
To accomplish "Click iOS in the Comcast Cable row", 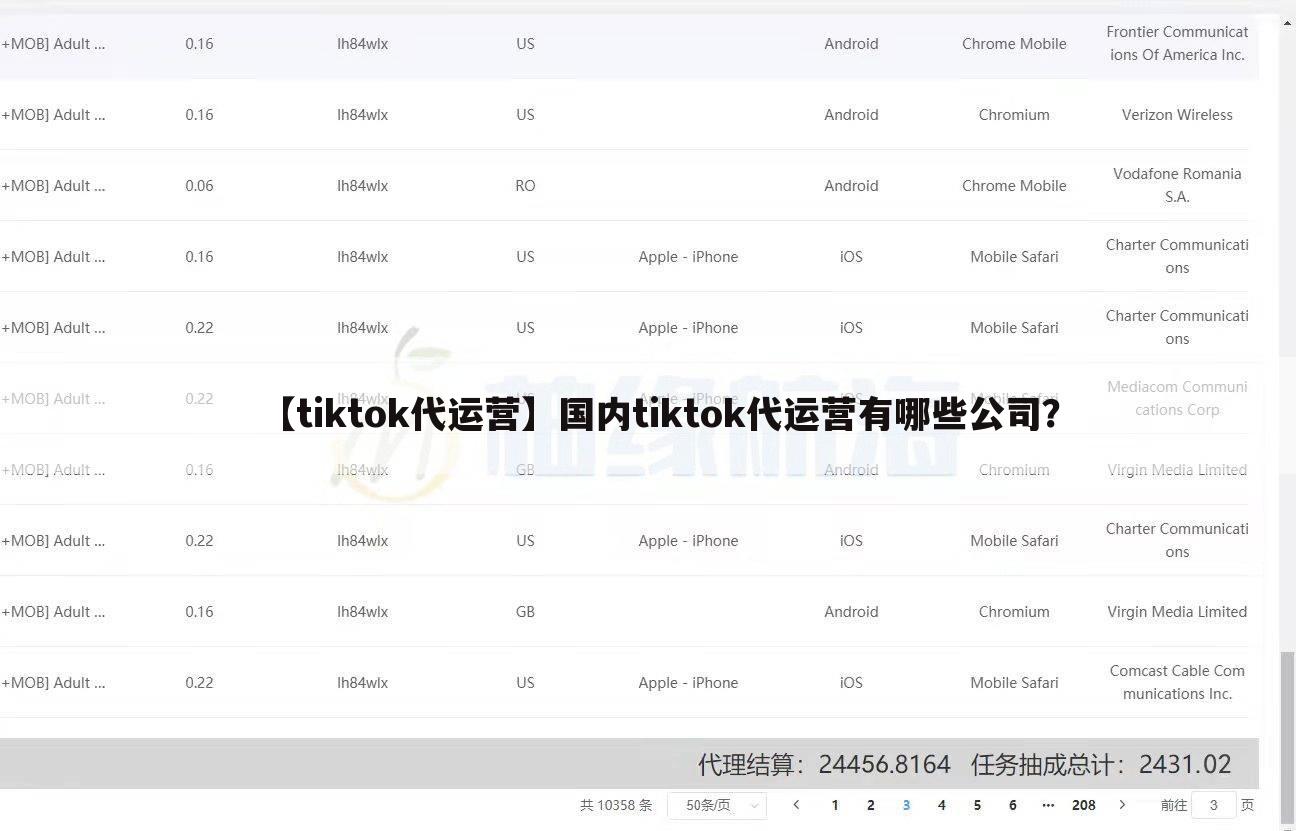I will click(851, 682).
